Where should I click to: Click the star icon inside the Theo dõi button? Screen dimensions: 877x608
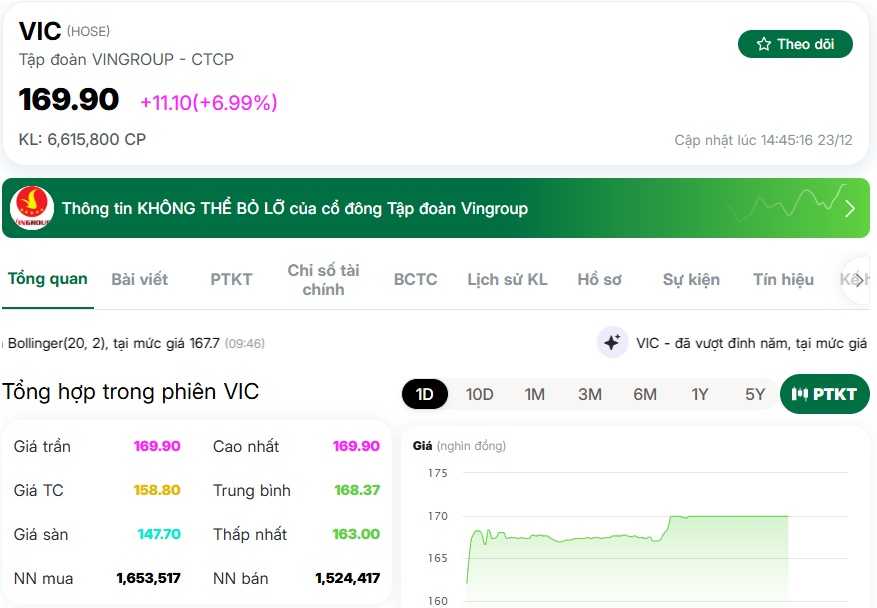[762, 44]
